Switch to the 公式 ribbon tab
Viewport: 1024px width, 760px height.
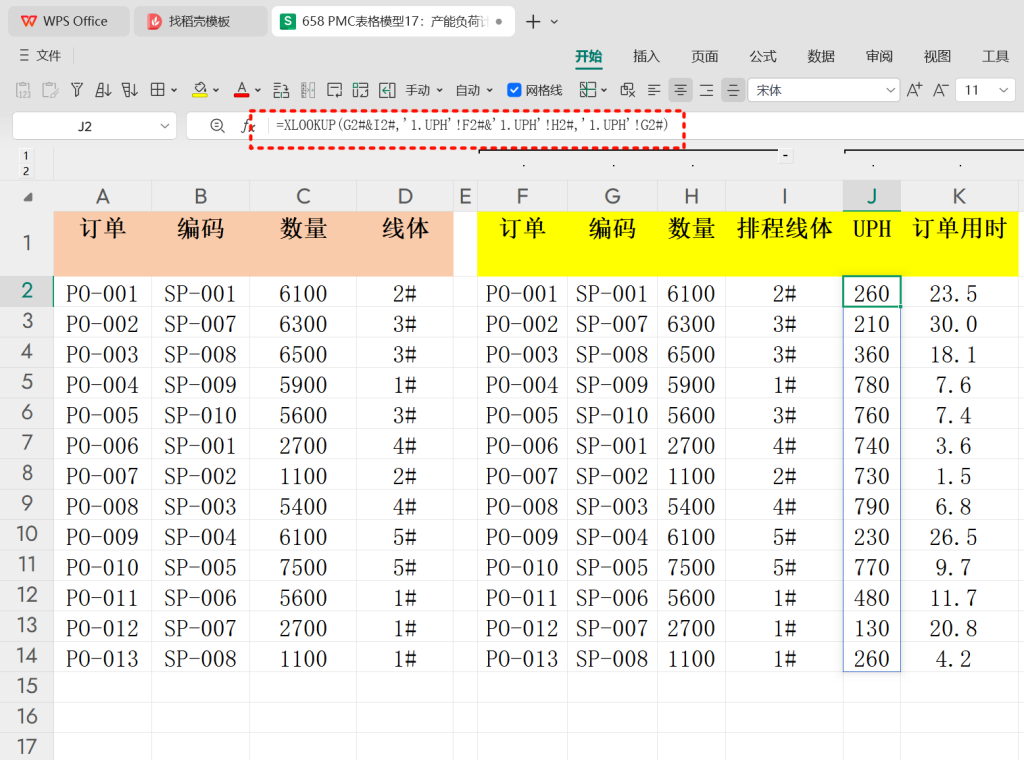tap(763, 56)
